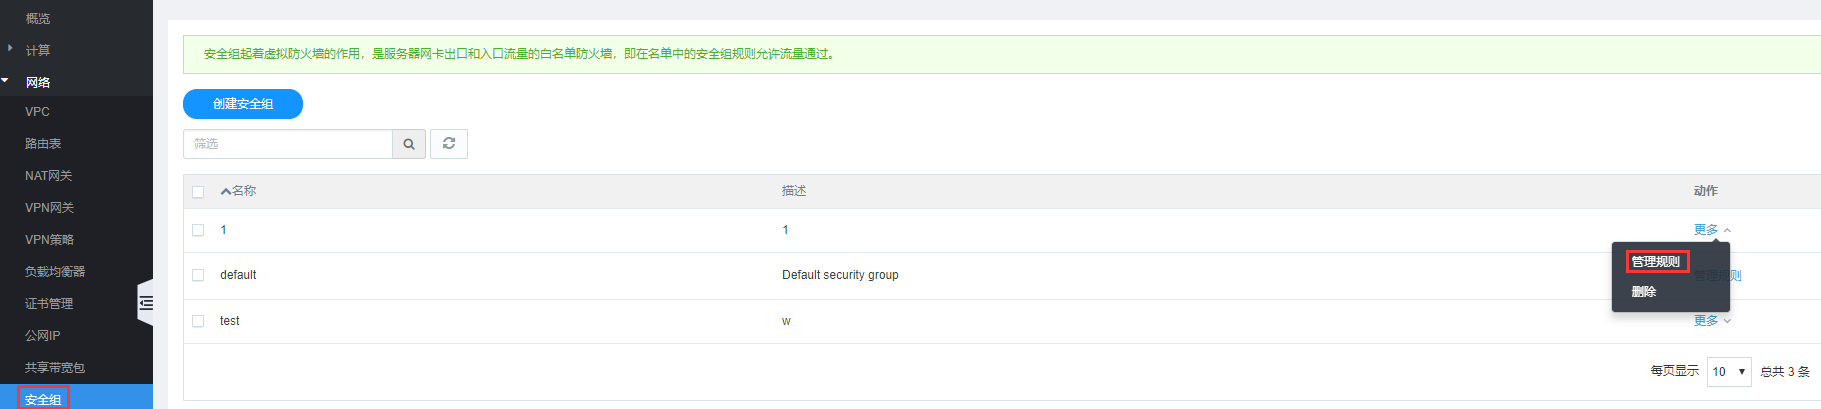Screen dimensions: 1821x409
Task: Open the rows-per-page dropdown showing 10
Action: coord(1729,371)
